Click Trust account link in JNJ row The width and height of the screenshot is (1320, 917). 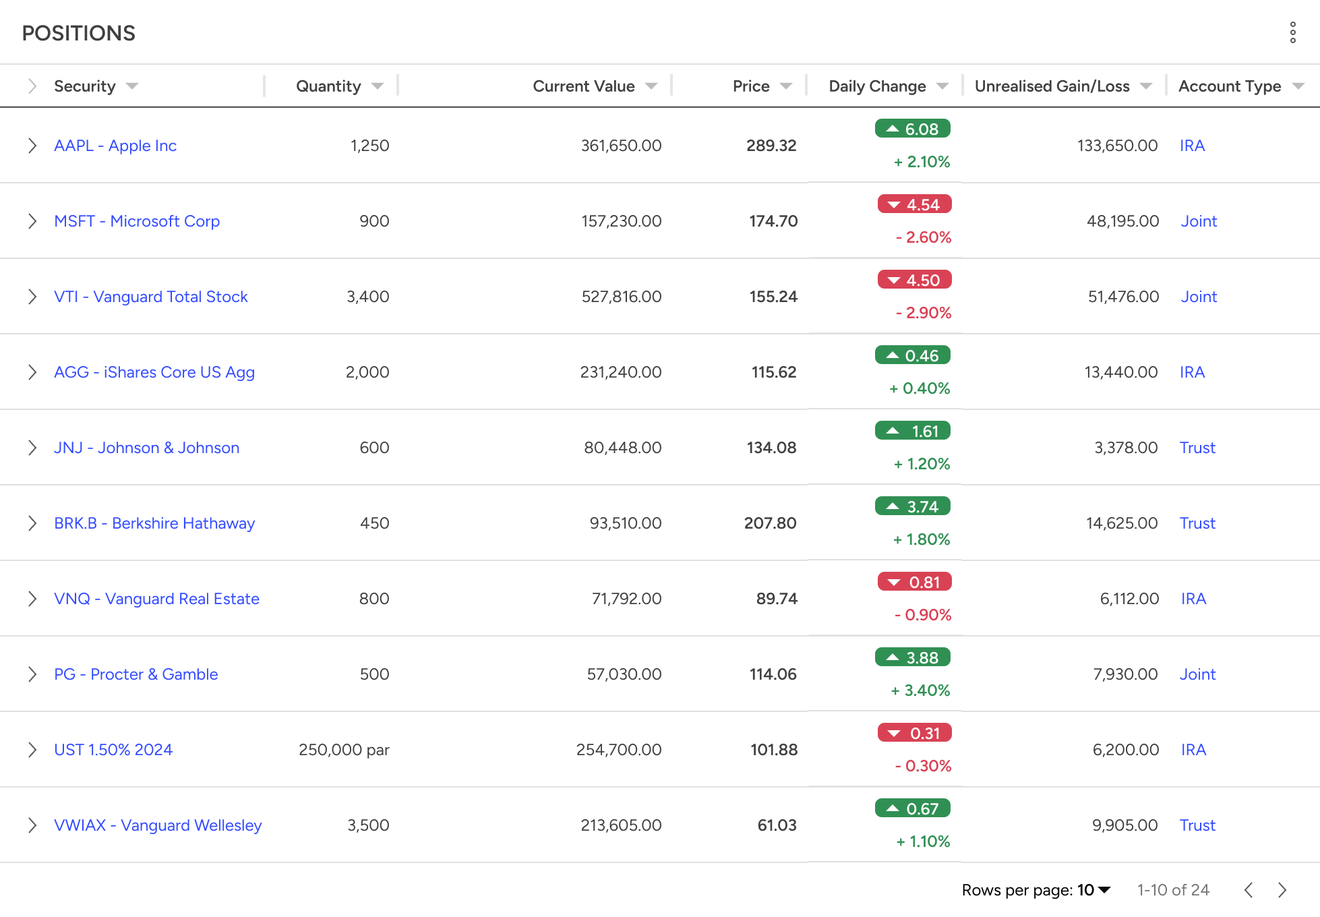[1197, 448]
